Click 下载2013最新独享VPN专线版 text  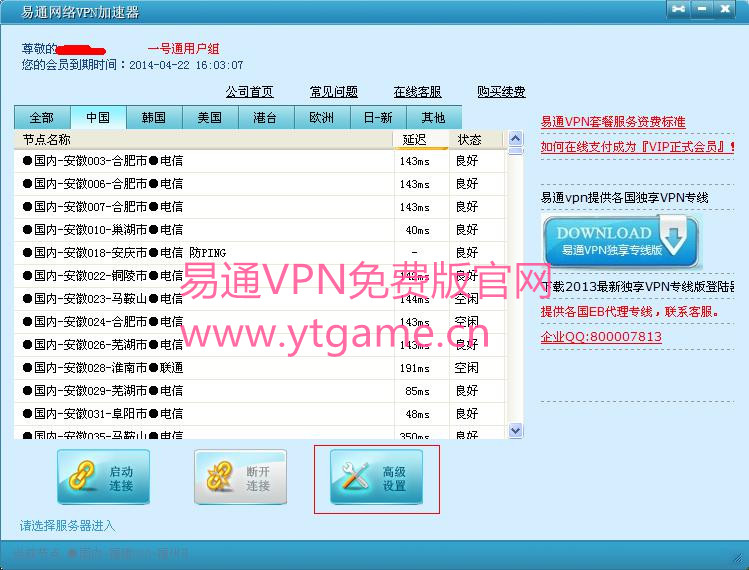pyautogui.click(x=638, y=287)
